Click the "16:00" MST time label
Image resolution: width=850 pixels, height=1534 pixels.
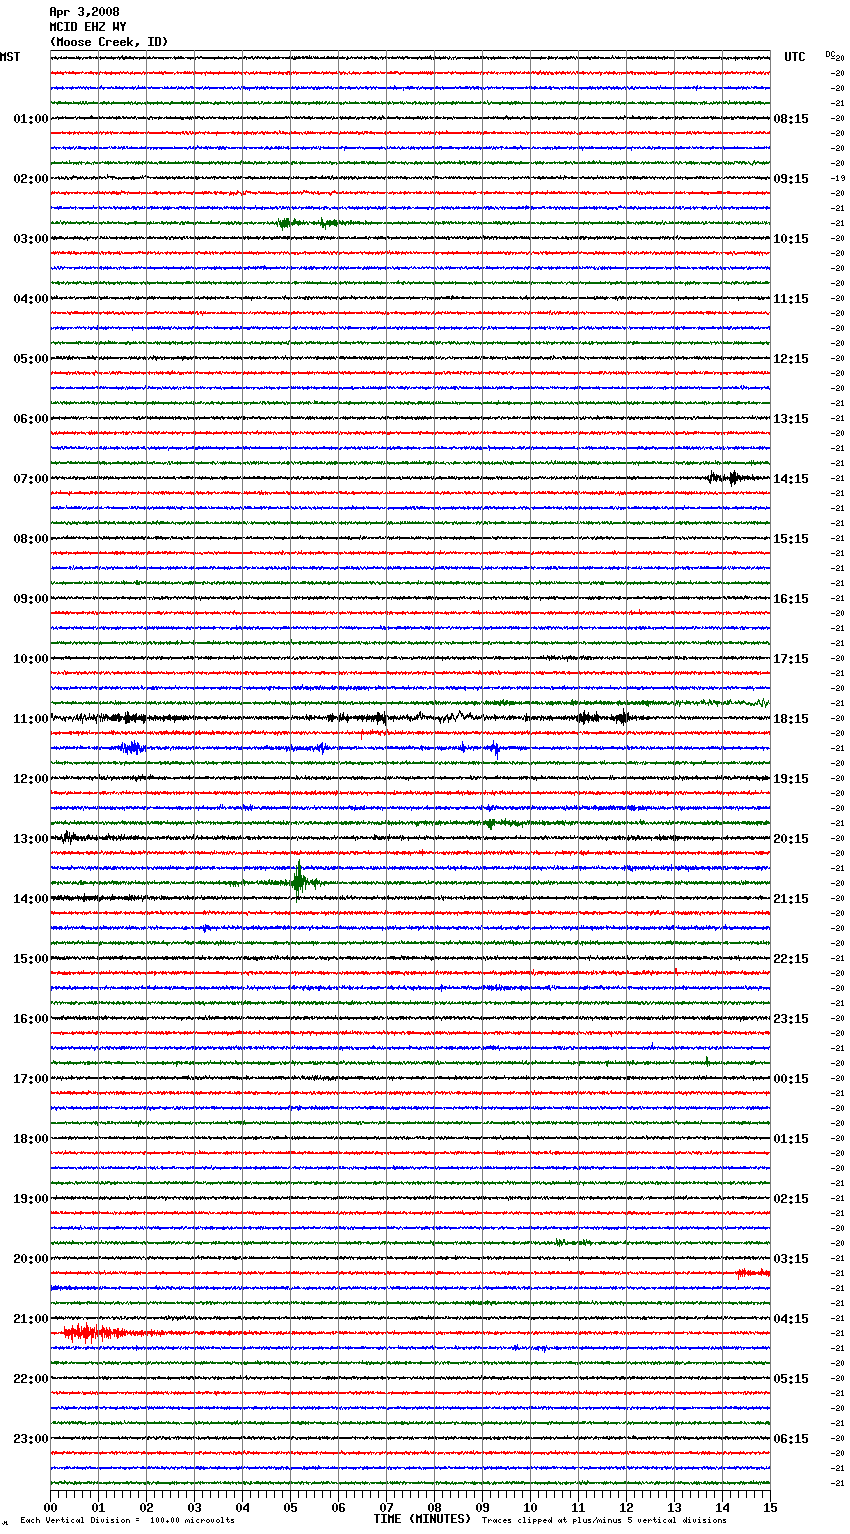[x=30, y=1019]
